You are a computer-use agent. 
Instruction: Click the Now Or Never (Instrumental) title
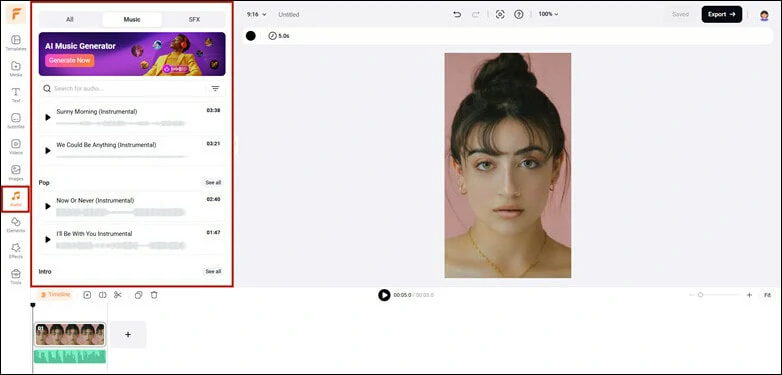[95, 200]
